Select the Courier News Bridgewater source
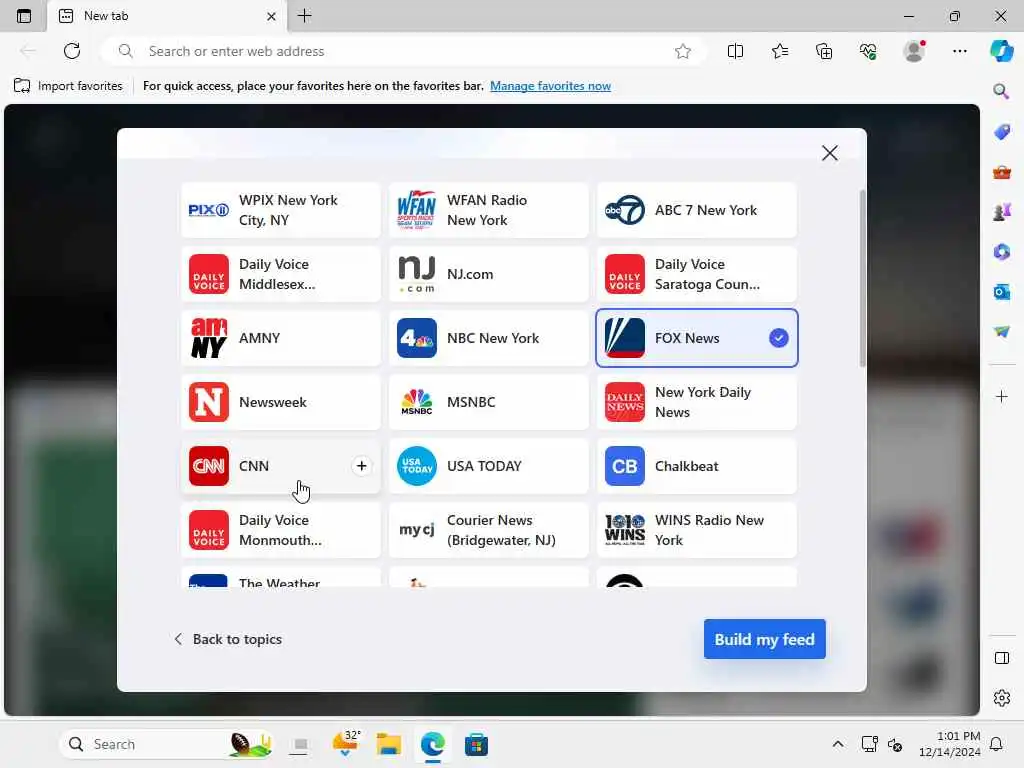The image size is (1024, 768). (x=488, y=530)
